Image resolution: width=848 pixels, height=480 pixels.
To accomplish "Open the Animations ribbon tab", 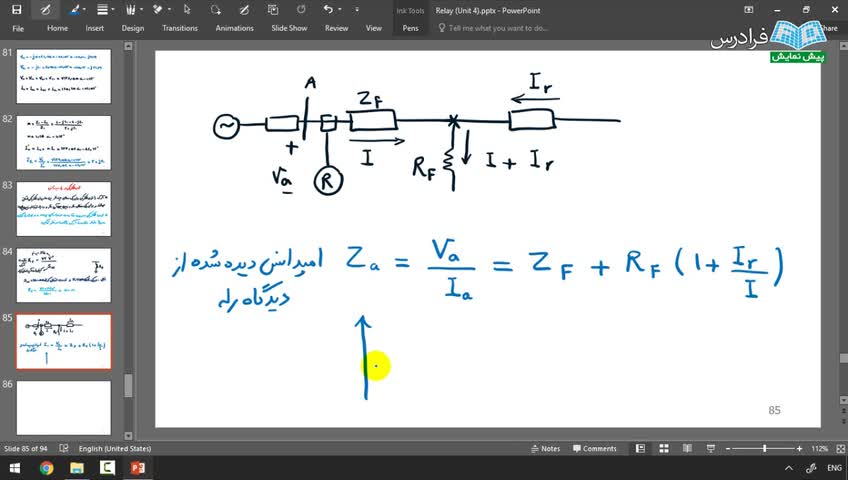I will 234,28.
